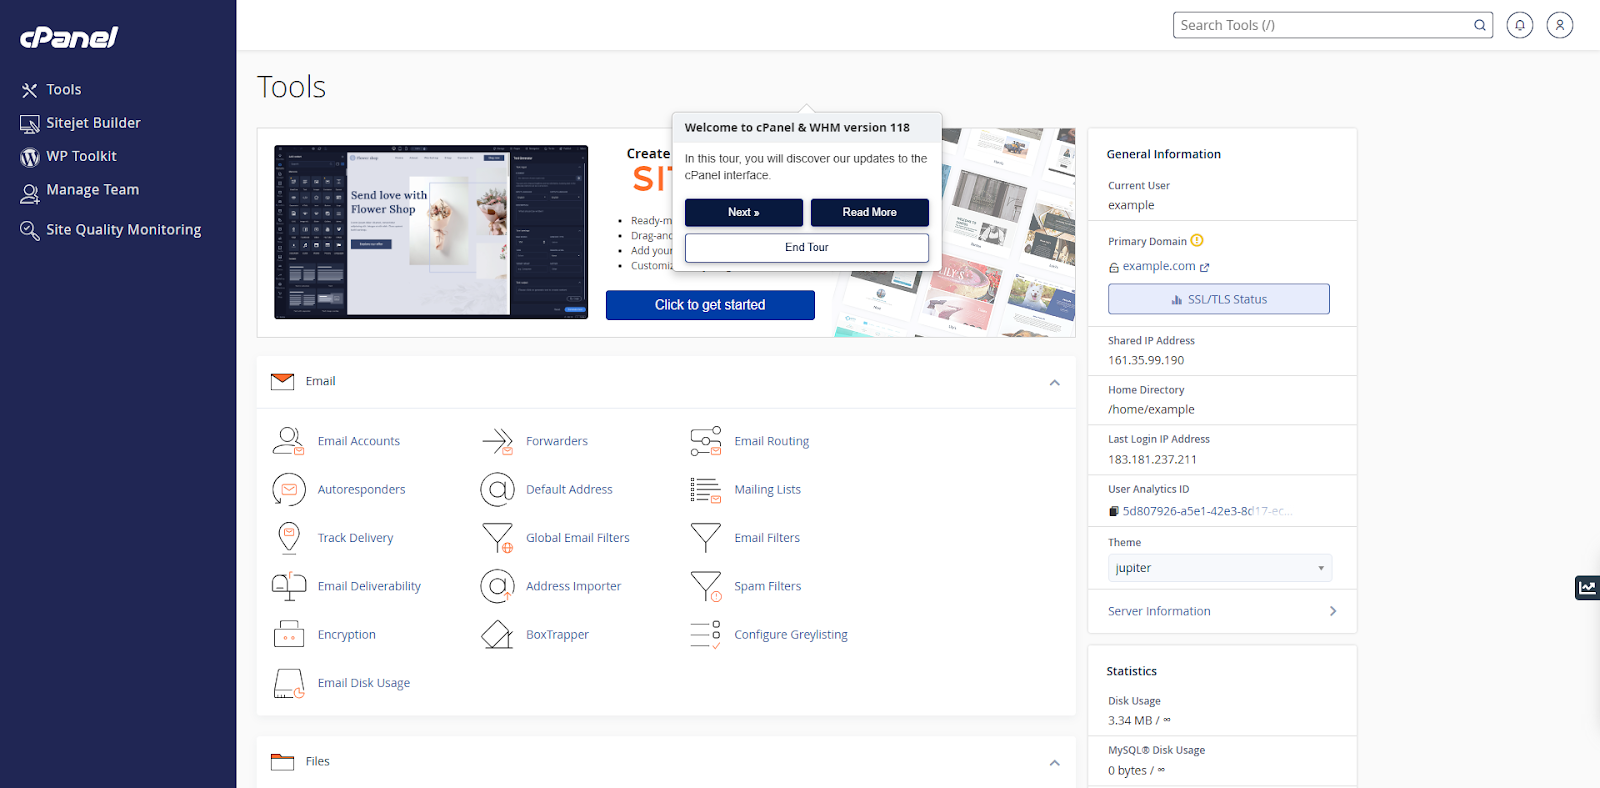1600x788 pixels.
Task: Click the Address Importer icon
Action: click(497, 586)
